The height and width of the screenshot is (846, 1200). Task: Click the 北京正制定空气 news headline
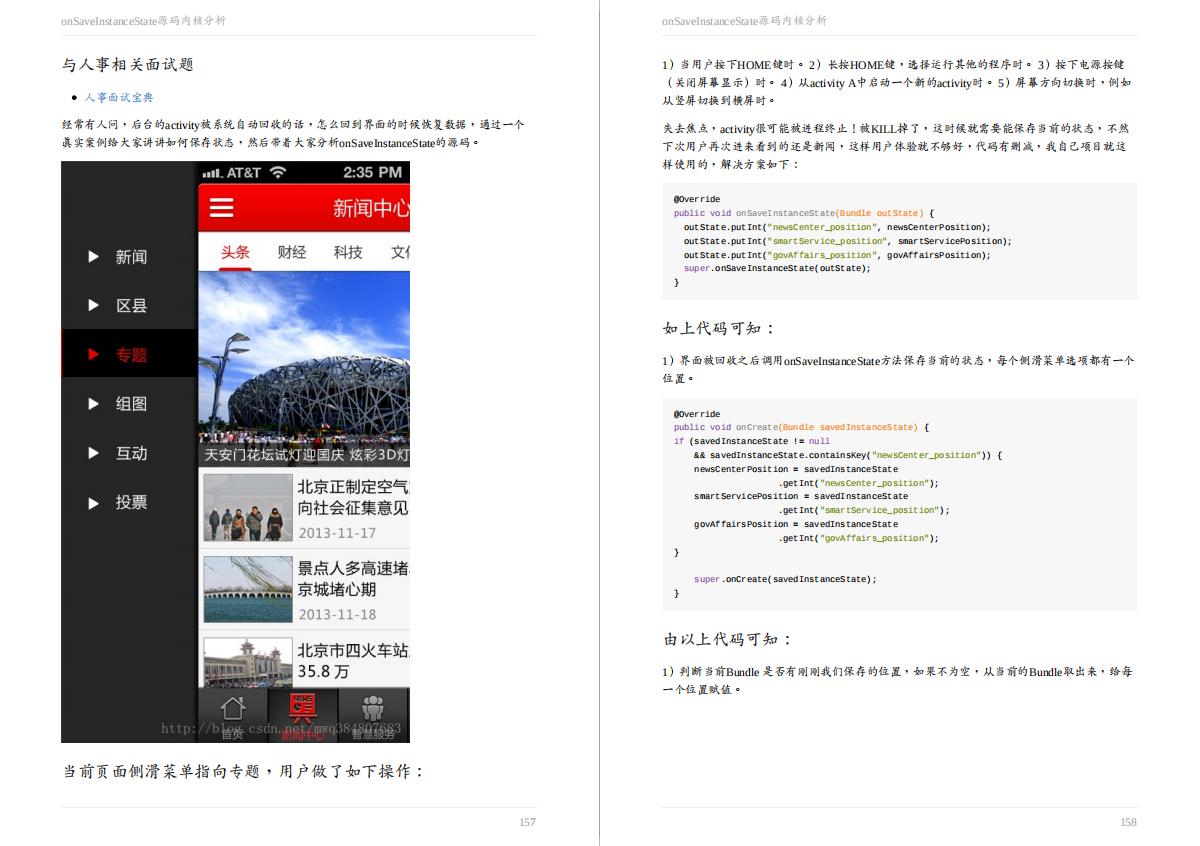[x=353, y=497]
